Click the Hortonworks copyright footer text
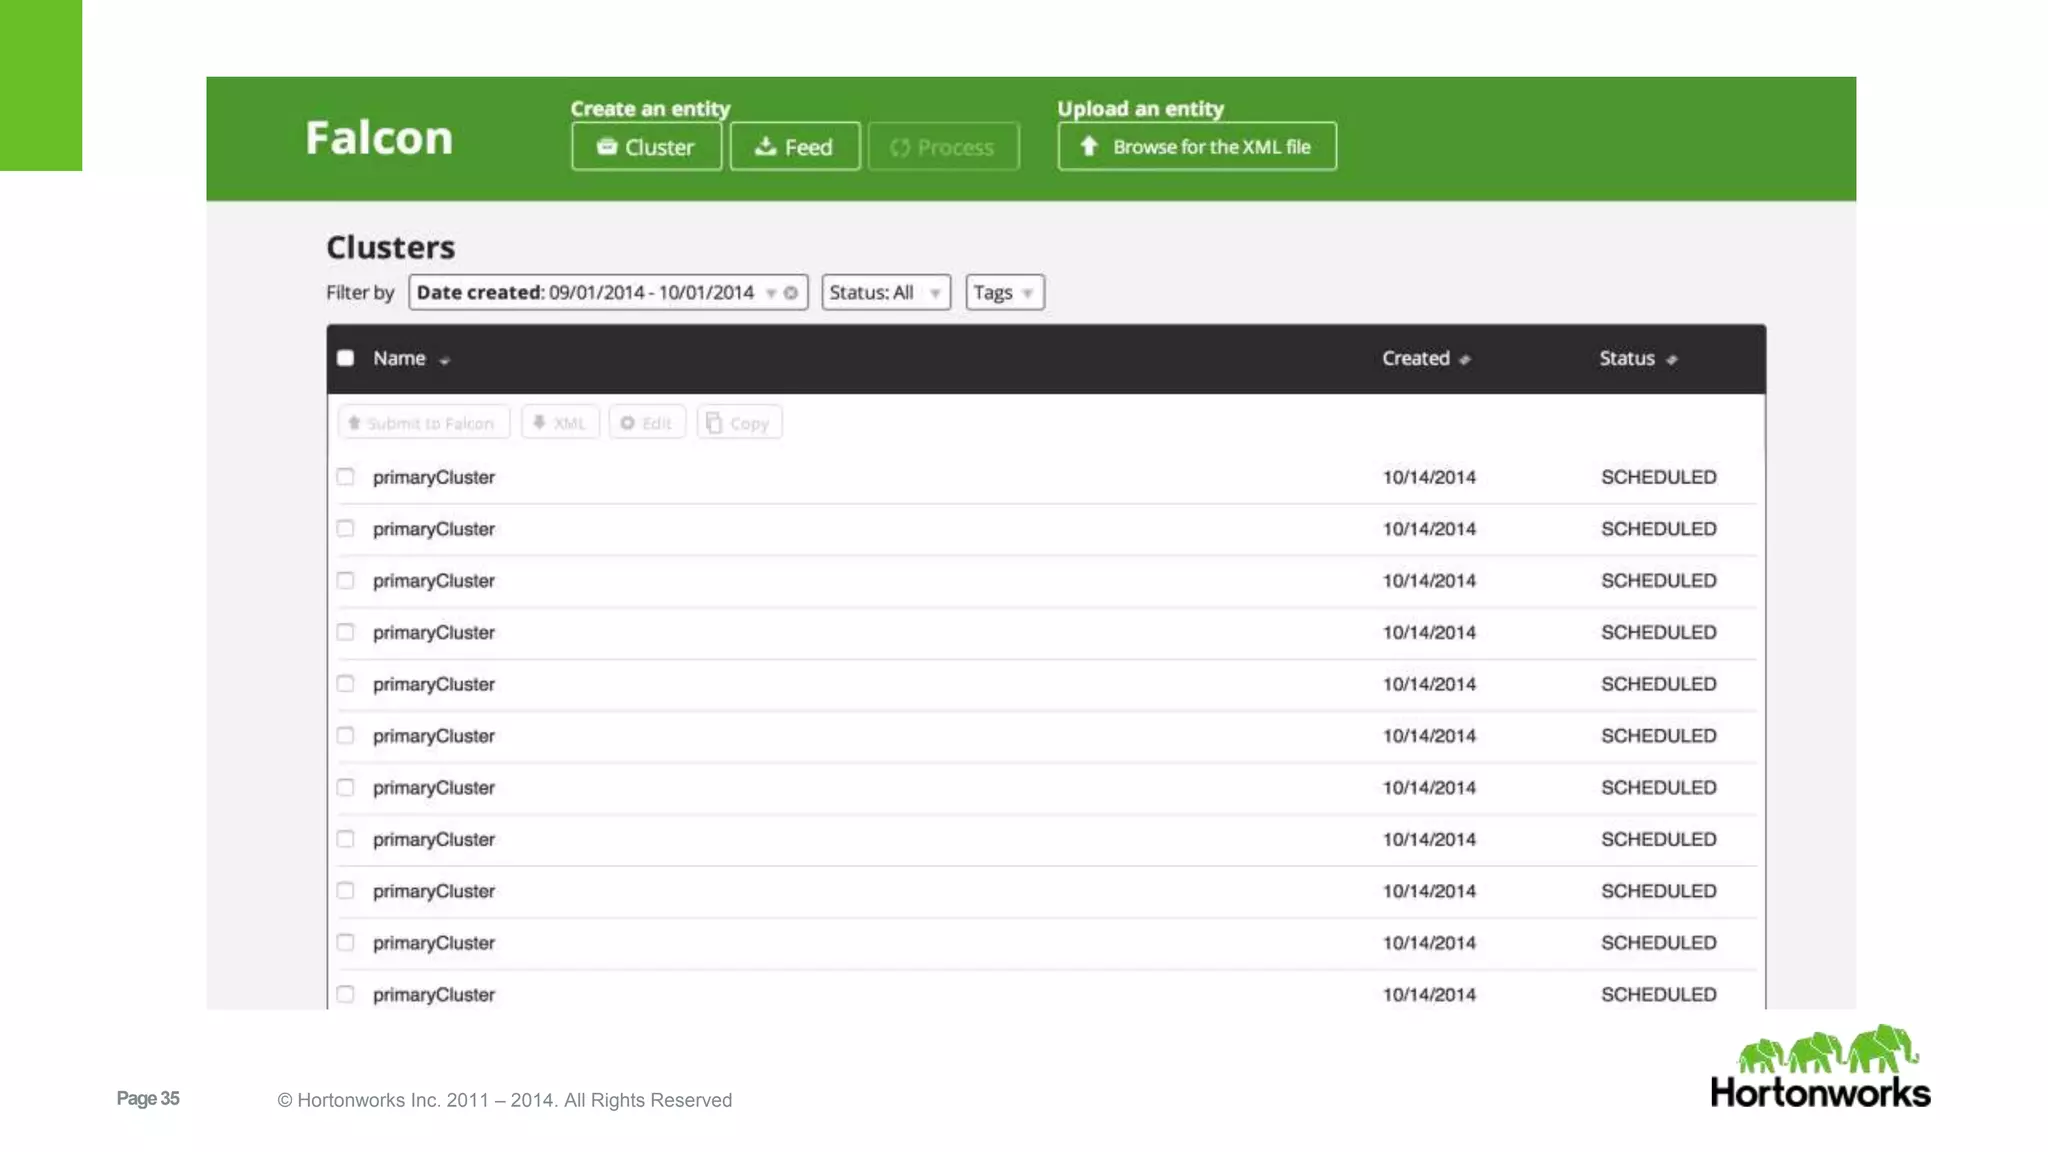Image resolution: width=2048 pixels, height=1152 pixels. pos(505,1100)
